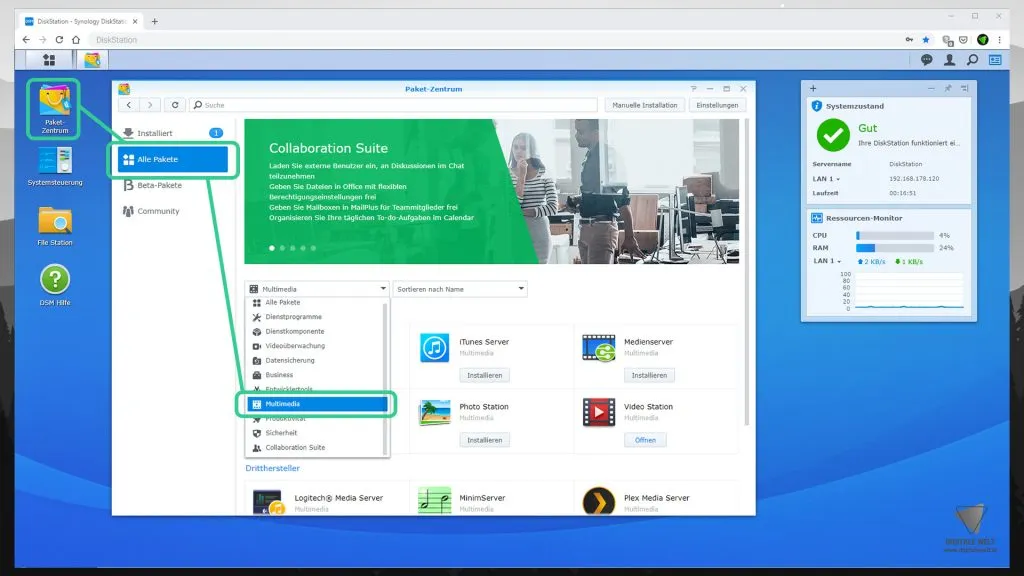
Task: Click Öffnen for Video Station
Action: coord(645,440)
